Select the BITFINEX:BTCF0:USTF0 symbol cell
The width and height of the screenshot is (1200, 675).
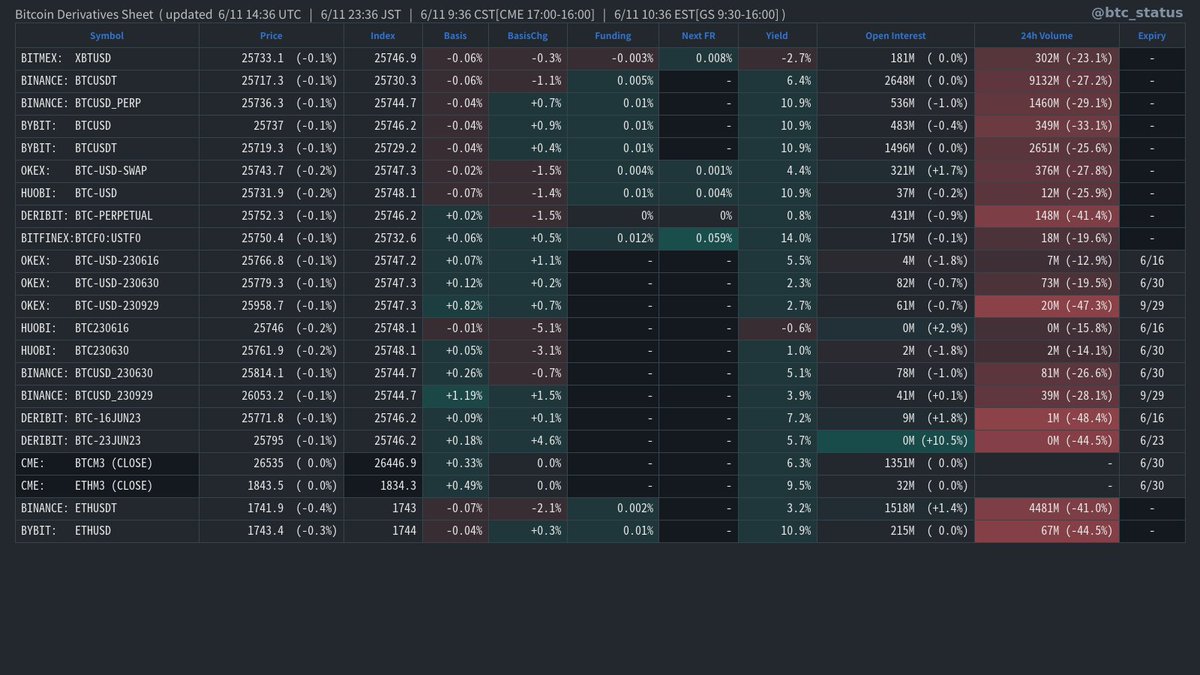107,238
